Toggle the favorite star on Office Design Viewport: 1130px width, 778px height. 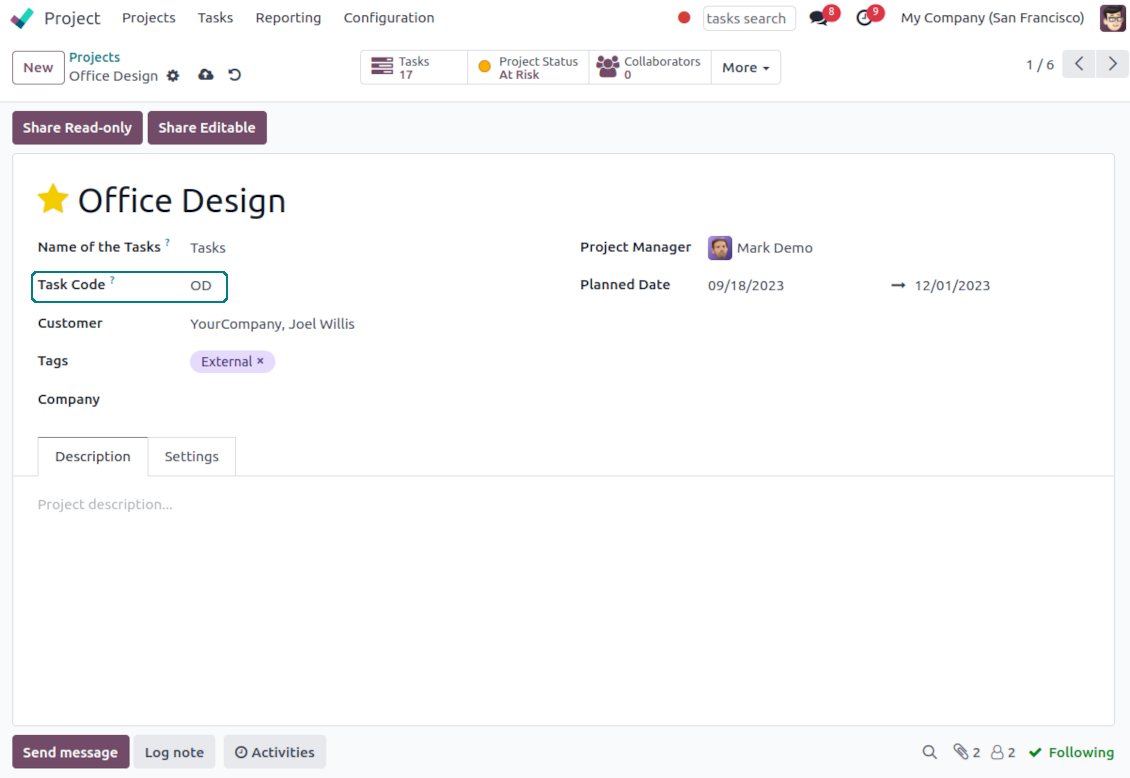pyautogui.click(x=53, y=200)
